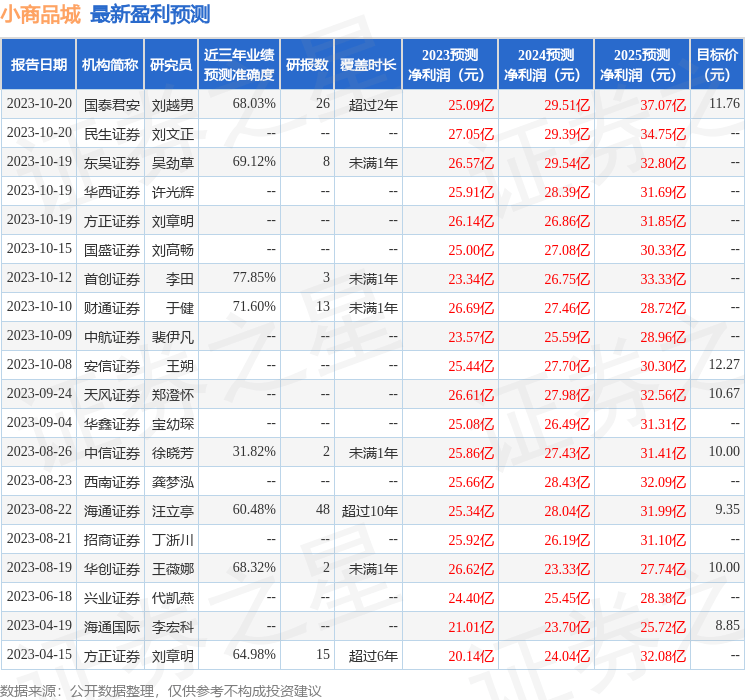Click analyst 汪立亭 in the 海通证券 row
Screen dimensions: 745x700
(172, 510)
